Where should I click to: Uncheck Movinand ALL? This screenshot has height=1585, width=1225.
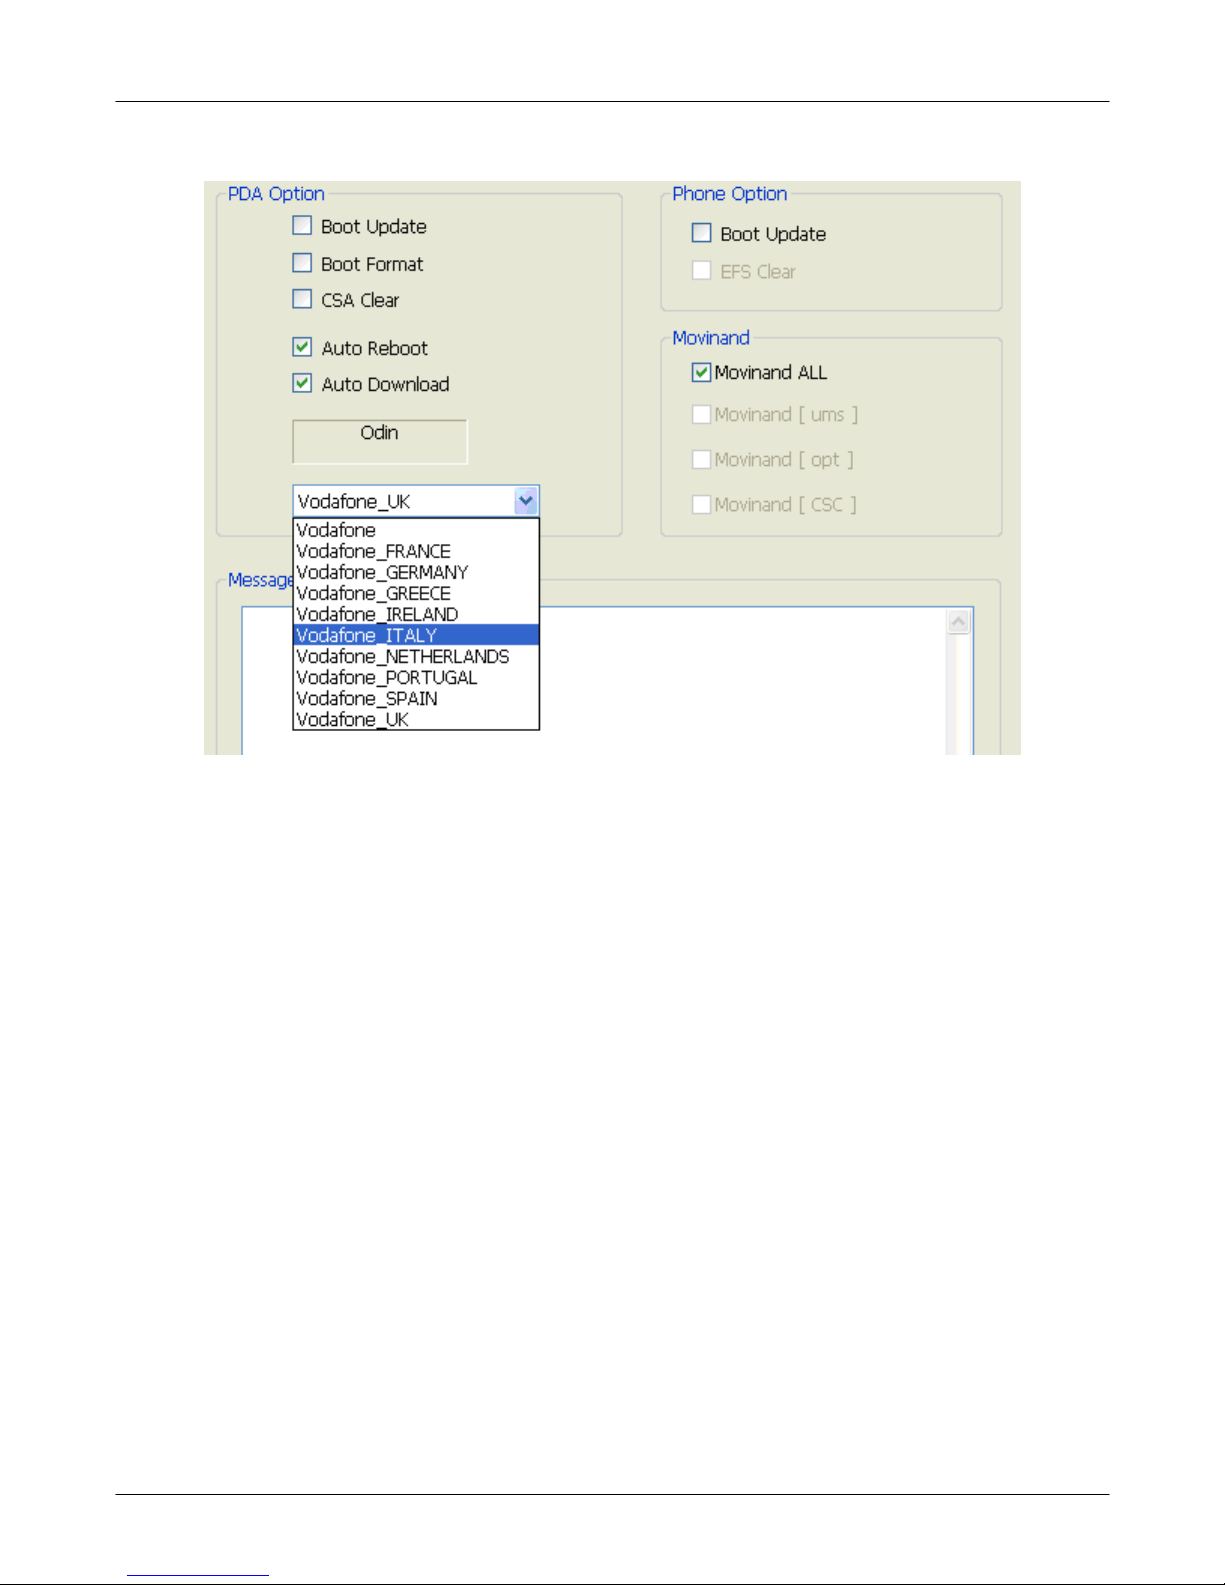tap(702, 372)
